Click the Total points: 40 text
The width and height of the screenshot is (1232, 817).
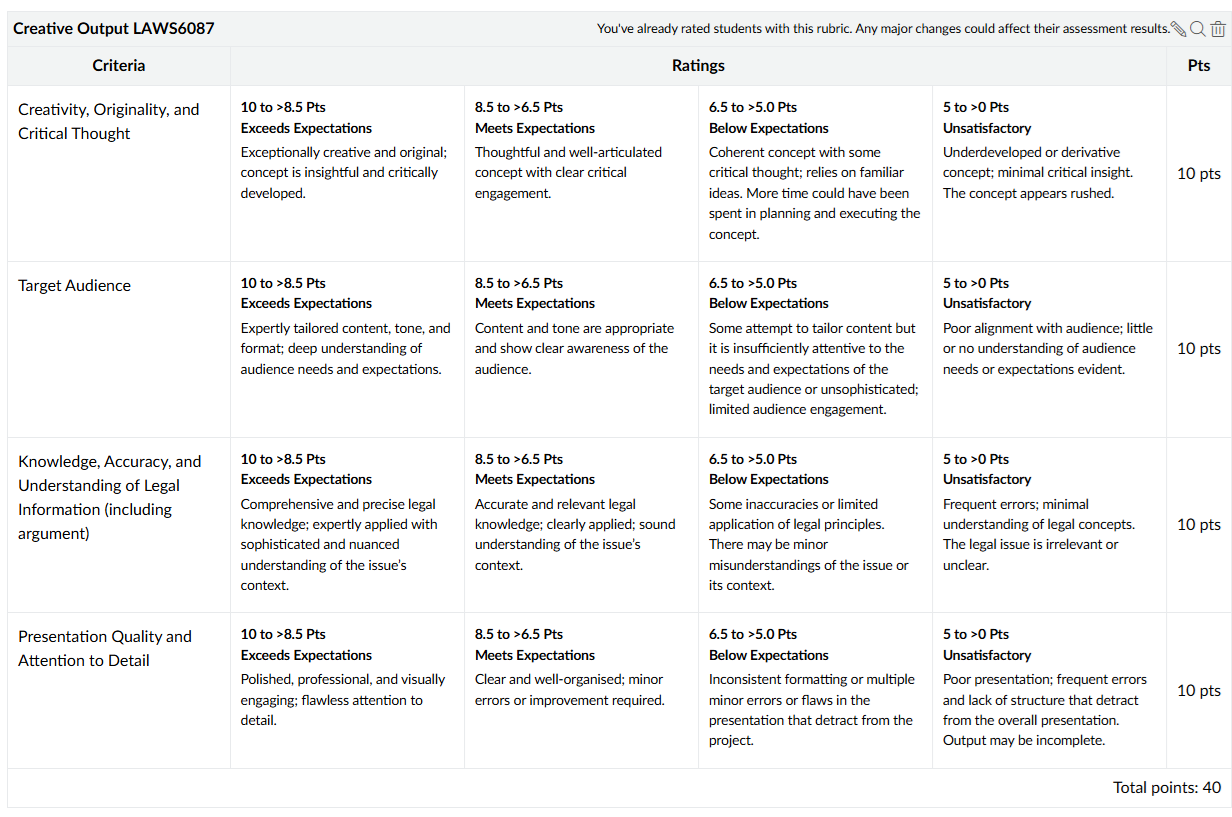click(1166, 788)
